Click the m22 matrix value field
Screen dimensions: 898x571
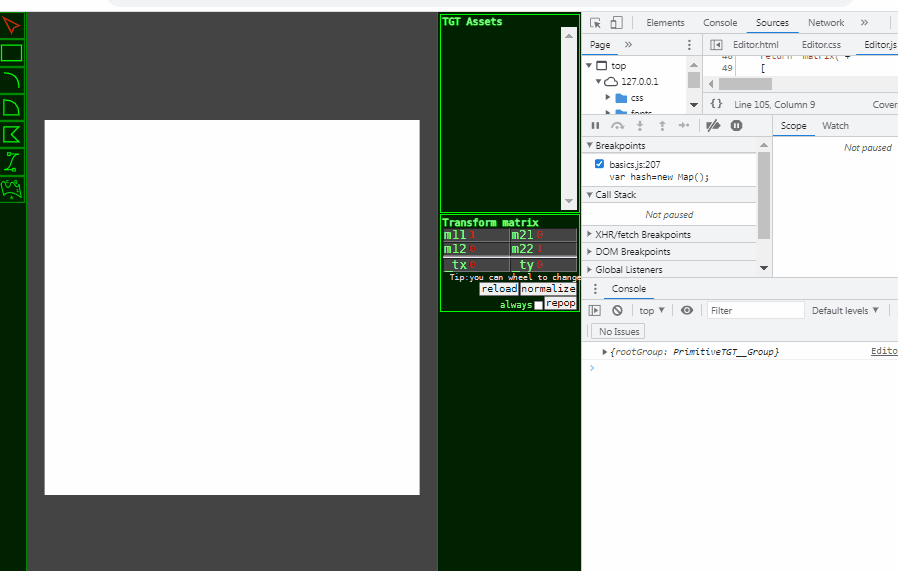coord(556,249)
